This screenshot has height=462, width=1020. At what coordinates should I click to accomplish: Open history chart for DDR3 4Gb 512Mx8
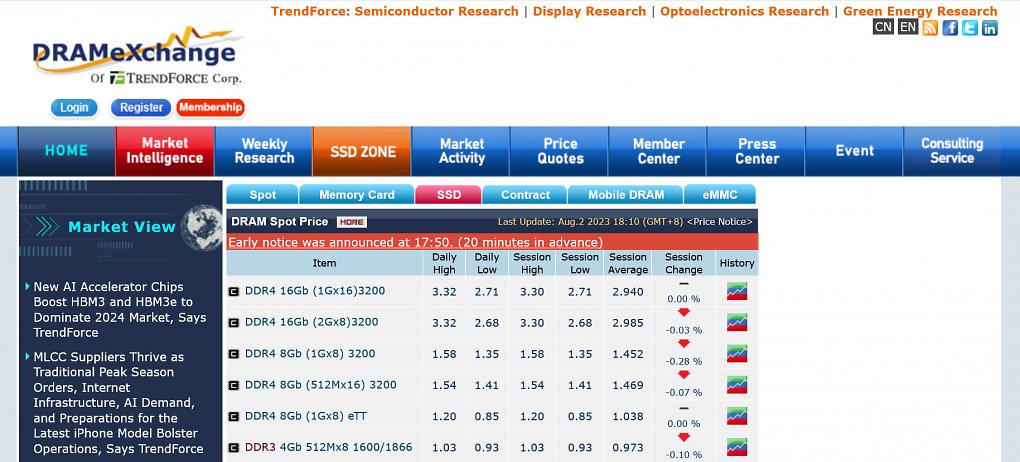(x=737, y=447)
